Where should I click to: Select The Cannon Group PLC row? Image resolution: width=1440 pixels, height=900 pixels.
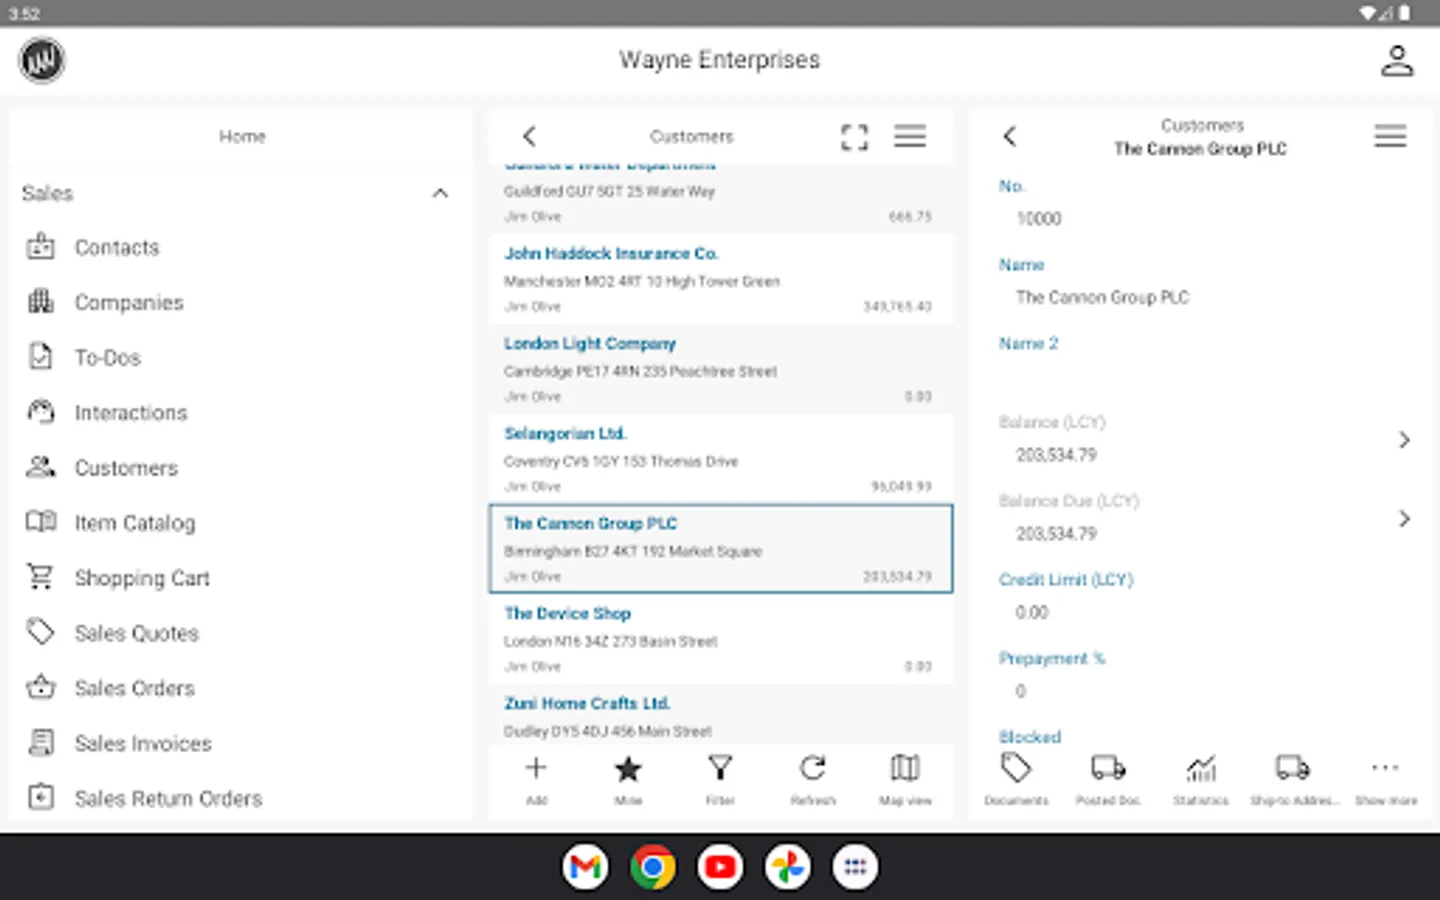(x=720, y=549)
